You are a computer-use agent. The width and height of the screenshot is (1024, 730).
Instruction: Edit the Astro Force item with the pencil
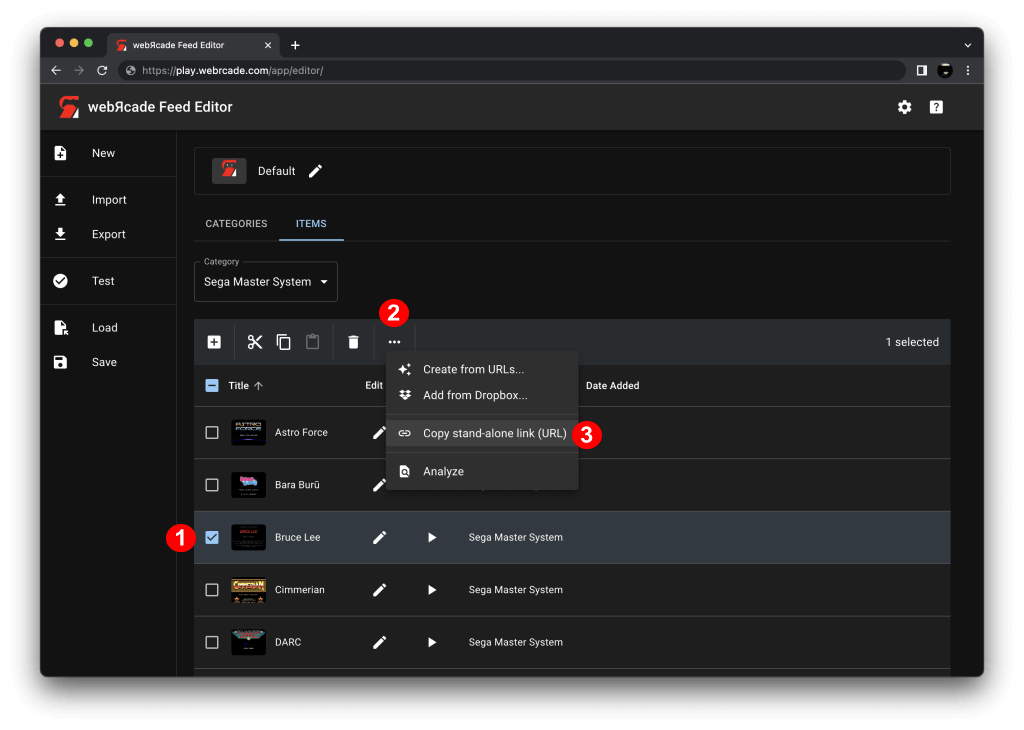(x=379, y=432)
